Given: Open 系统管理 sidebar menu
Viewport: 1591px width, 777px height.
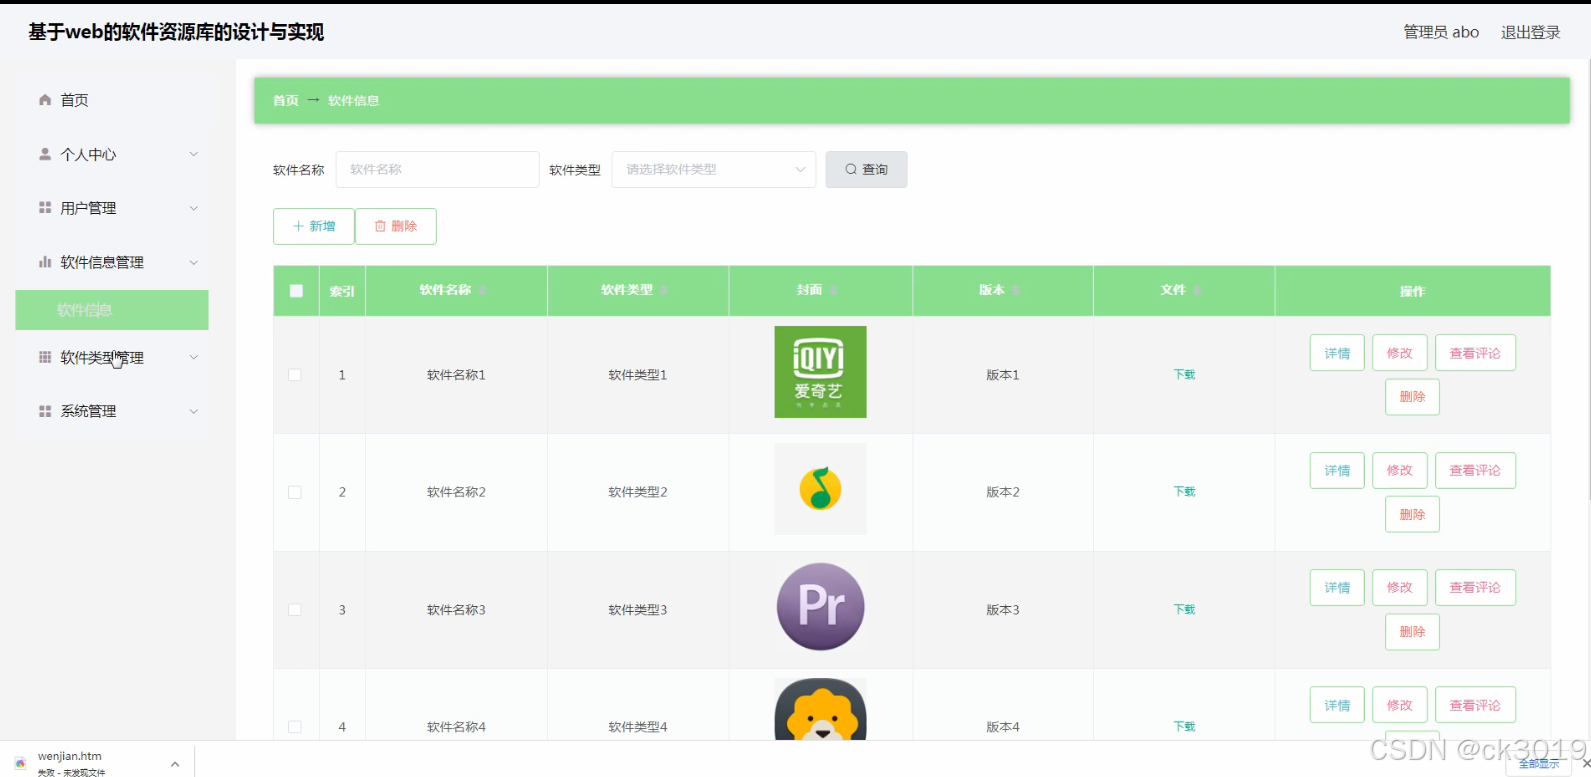Looking at the screenshot, I should pos(112,411).
